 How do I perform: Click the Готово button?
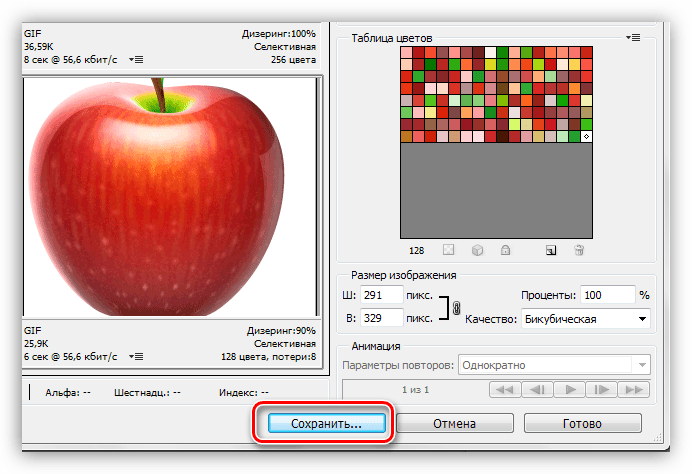583,423
